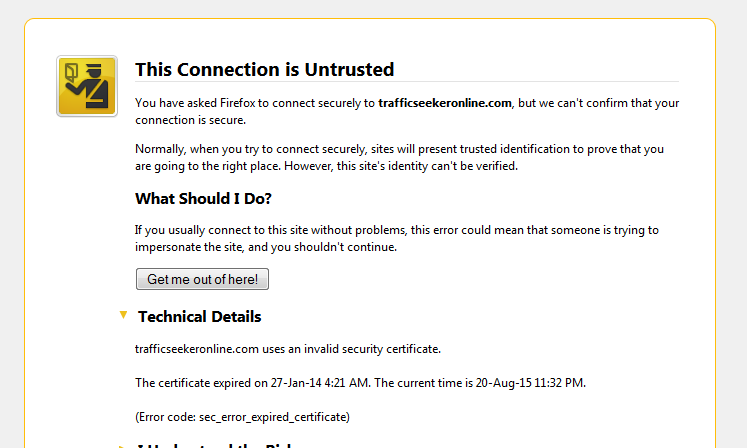
Task: Click the "Get me out of here!" button
Action: (x=202, y=279)
